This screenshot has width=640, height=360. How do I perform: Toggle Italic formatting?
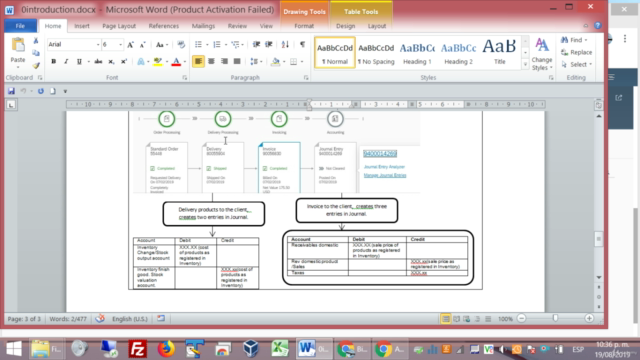tap(66, 62)
